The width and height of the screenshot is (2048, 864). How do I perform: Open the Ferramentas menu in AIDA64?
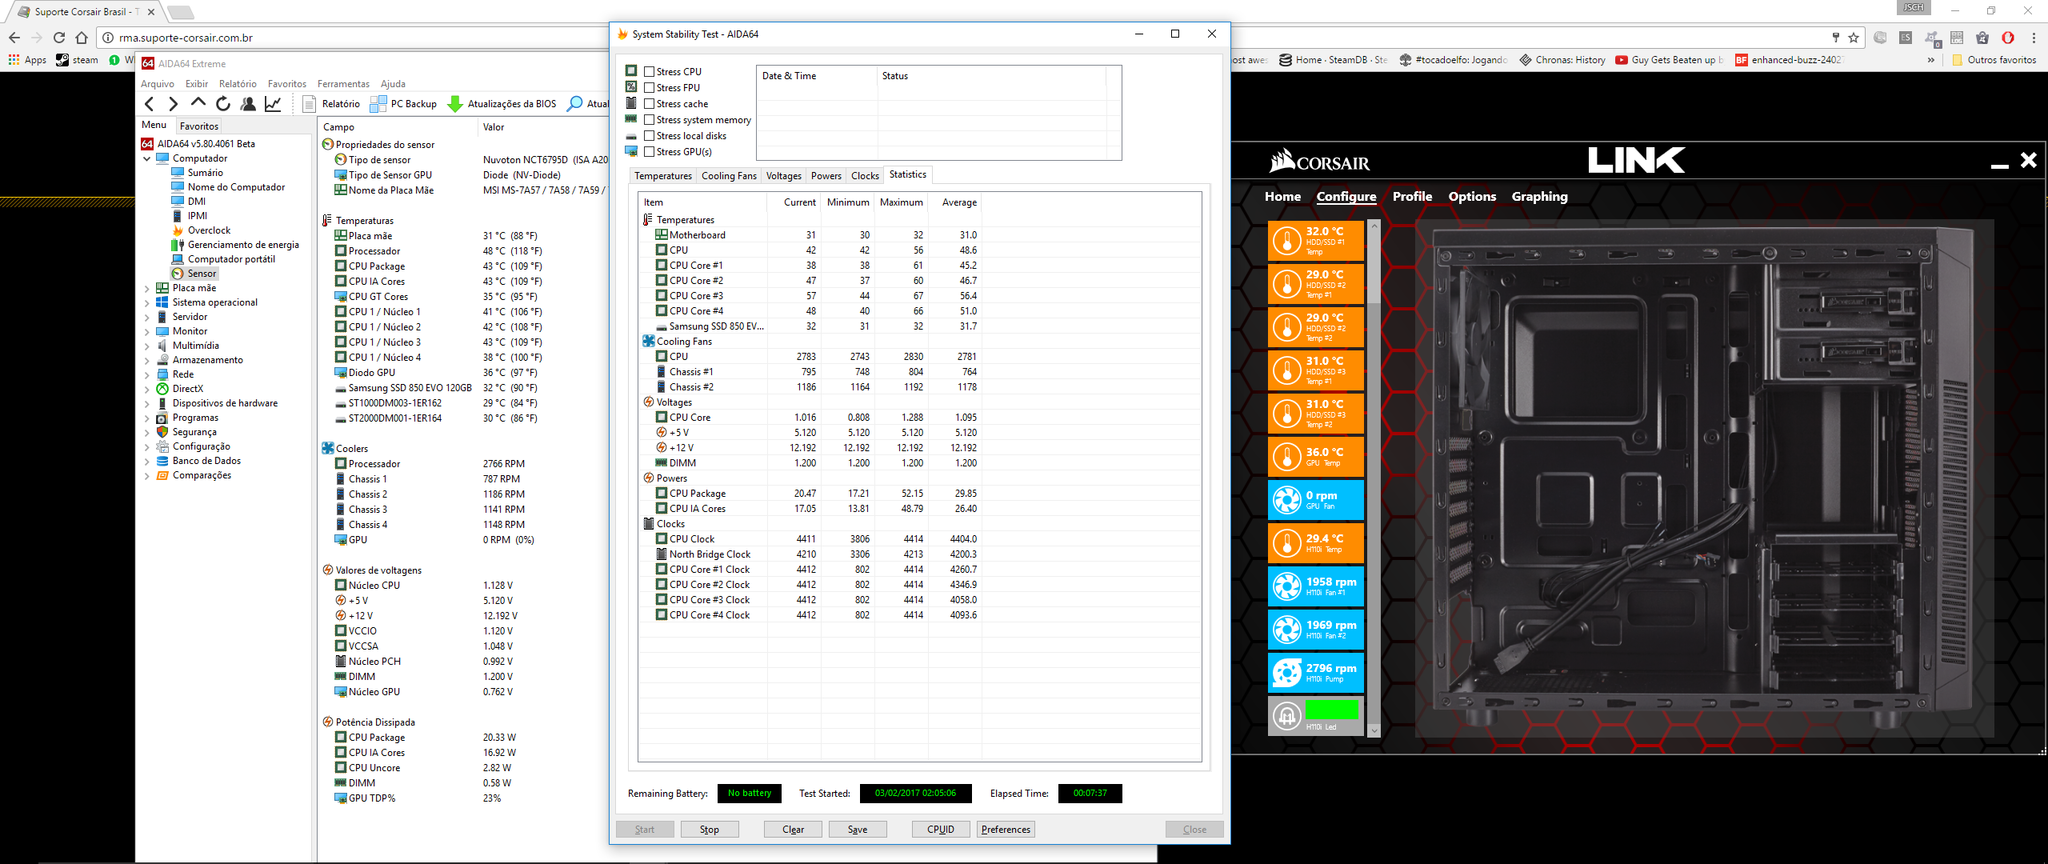(343, 84)
